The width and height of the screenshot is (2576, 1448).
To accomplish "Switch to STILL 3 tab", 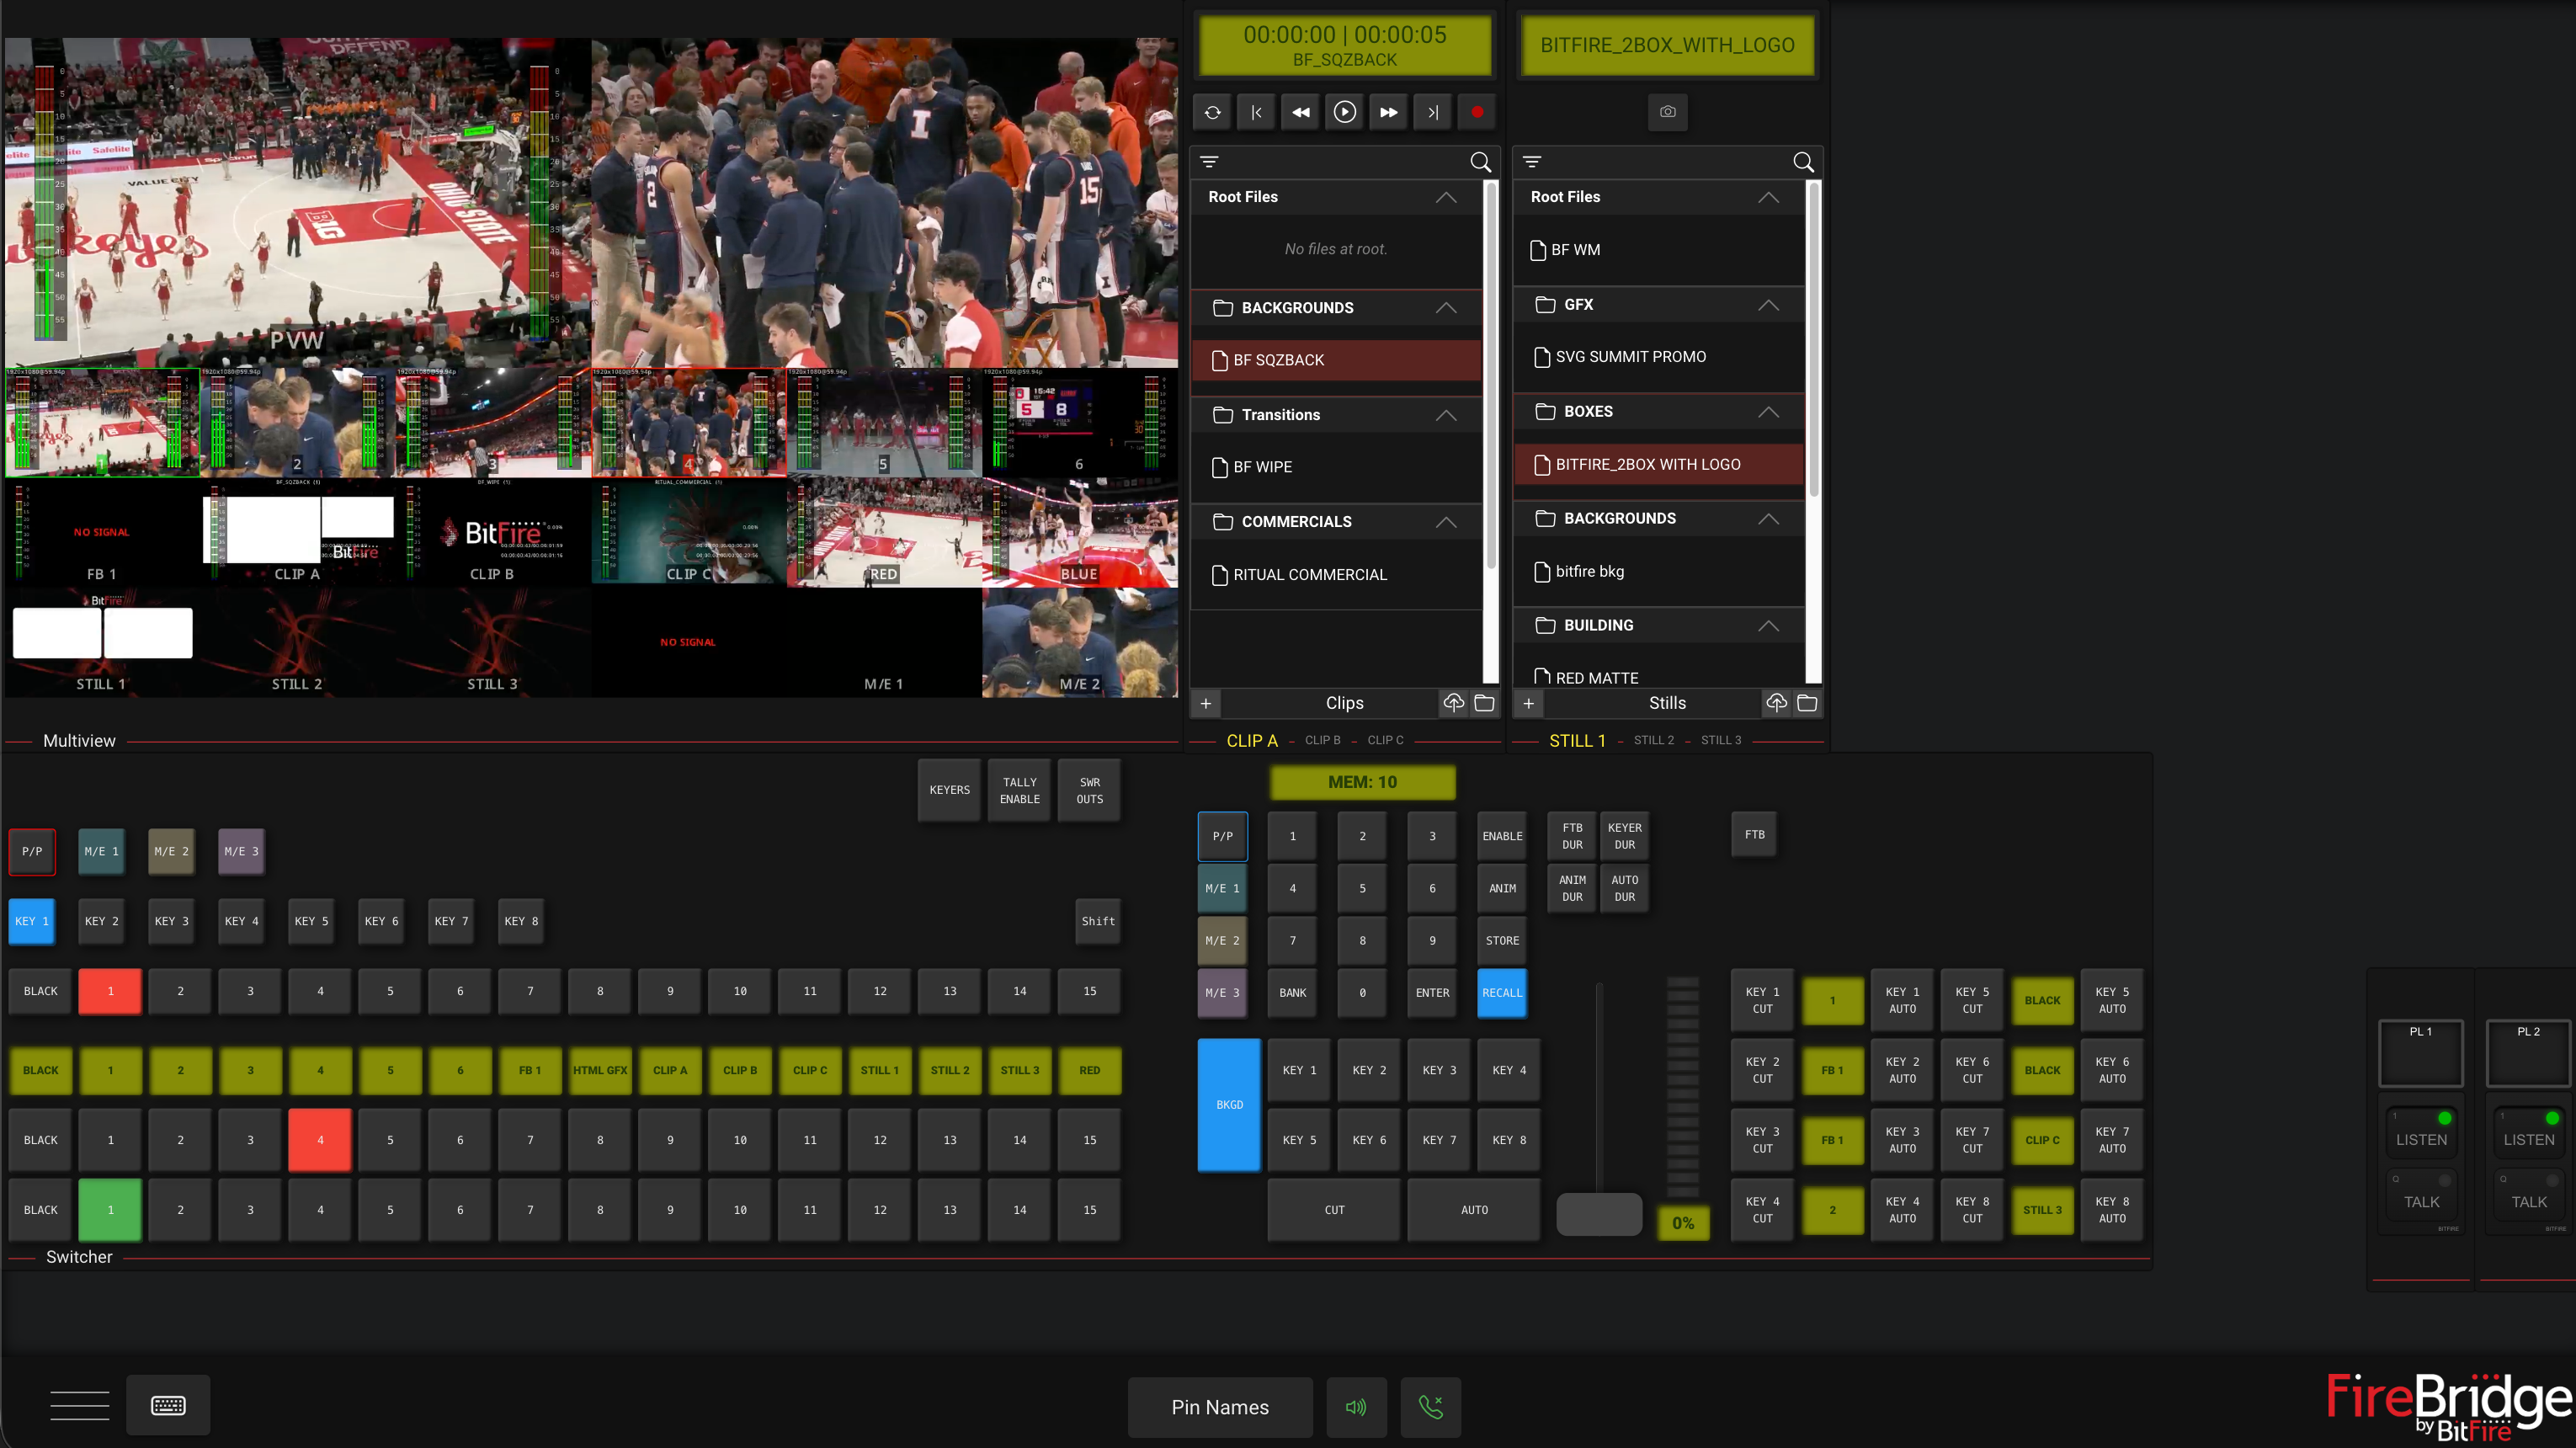I will tap(1721, 740).
